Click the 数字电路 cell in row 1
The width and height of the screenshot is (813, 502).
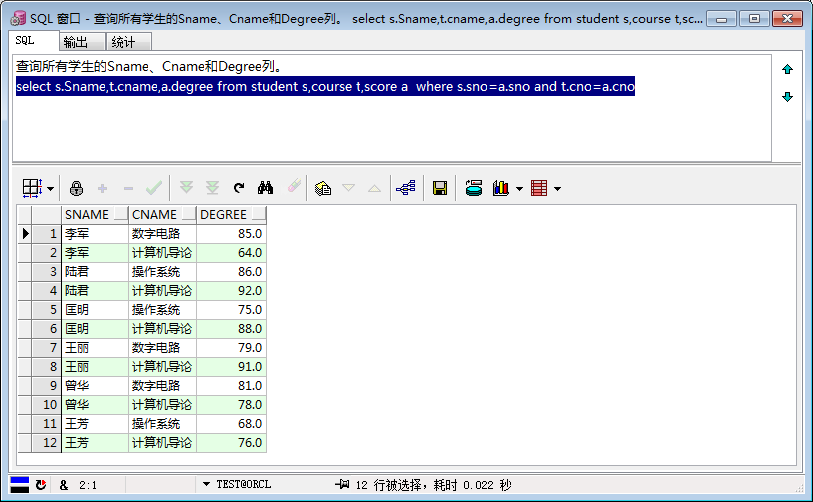(162, 234)
